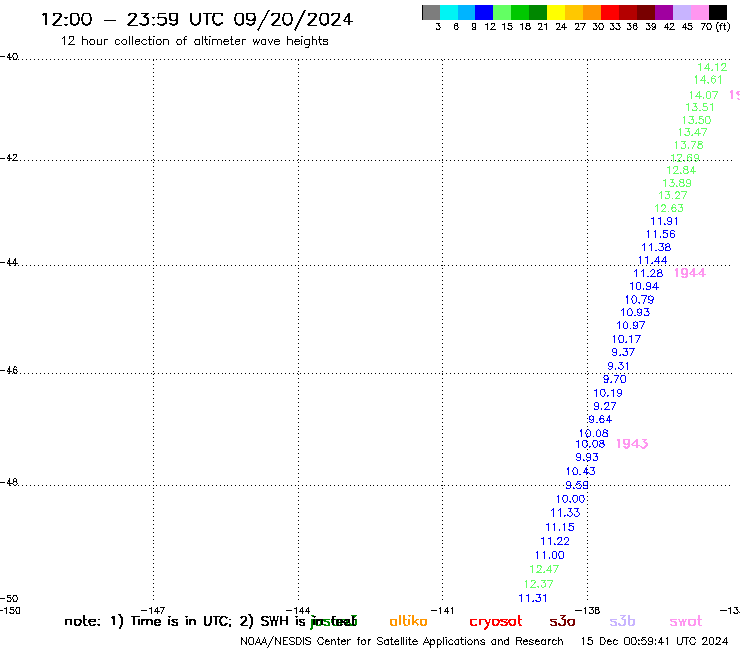Select the 11.56 wave height reading
This screenshot has height=650, width=740.
pos(661,234)
